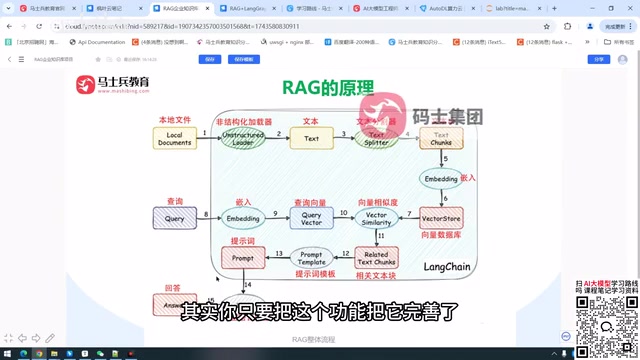
Task: Star the note as favorite
Action: tap(98, 60)
